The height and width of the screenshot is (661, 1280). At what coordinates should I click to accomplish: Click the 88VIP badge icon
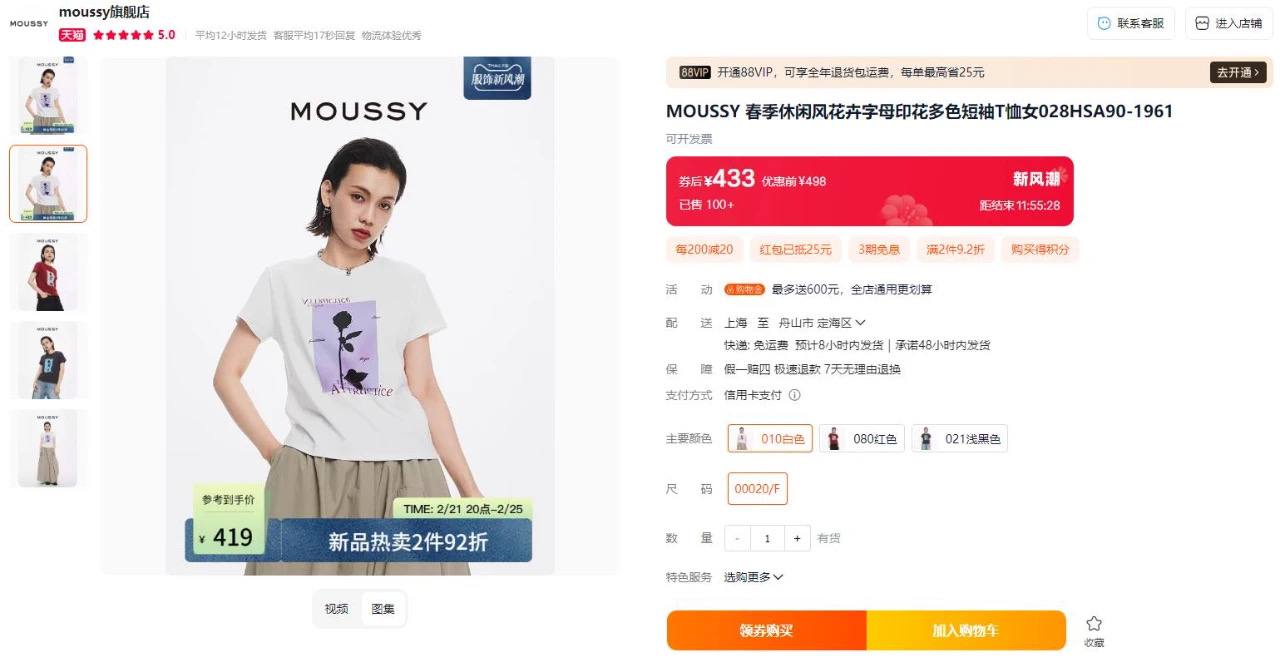tap(695, 72)
